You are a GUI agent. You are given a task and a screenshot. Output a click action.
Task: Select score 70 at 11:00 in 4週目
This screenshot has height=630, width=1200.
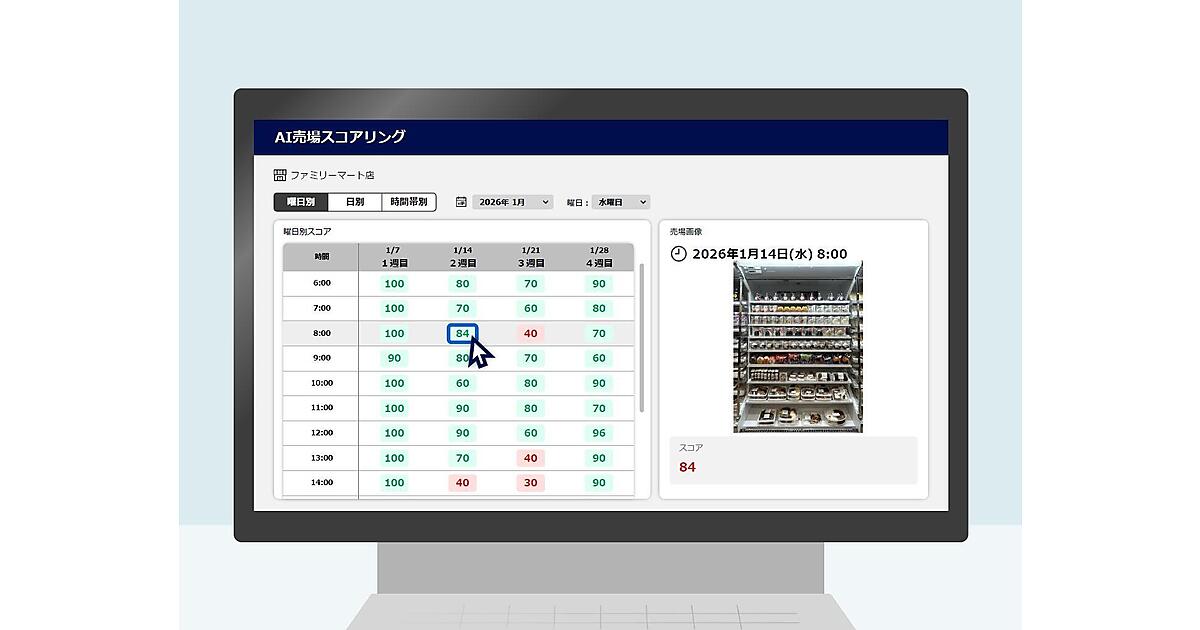click(x=598, y=408)
